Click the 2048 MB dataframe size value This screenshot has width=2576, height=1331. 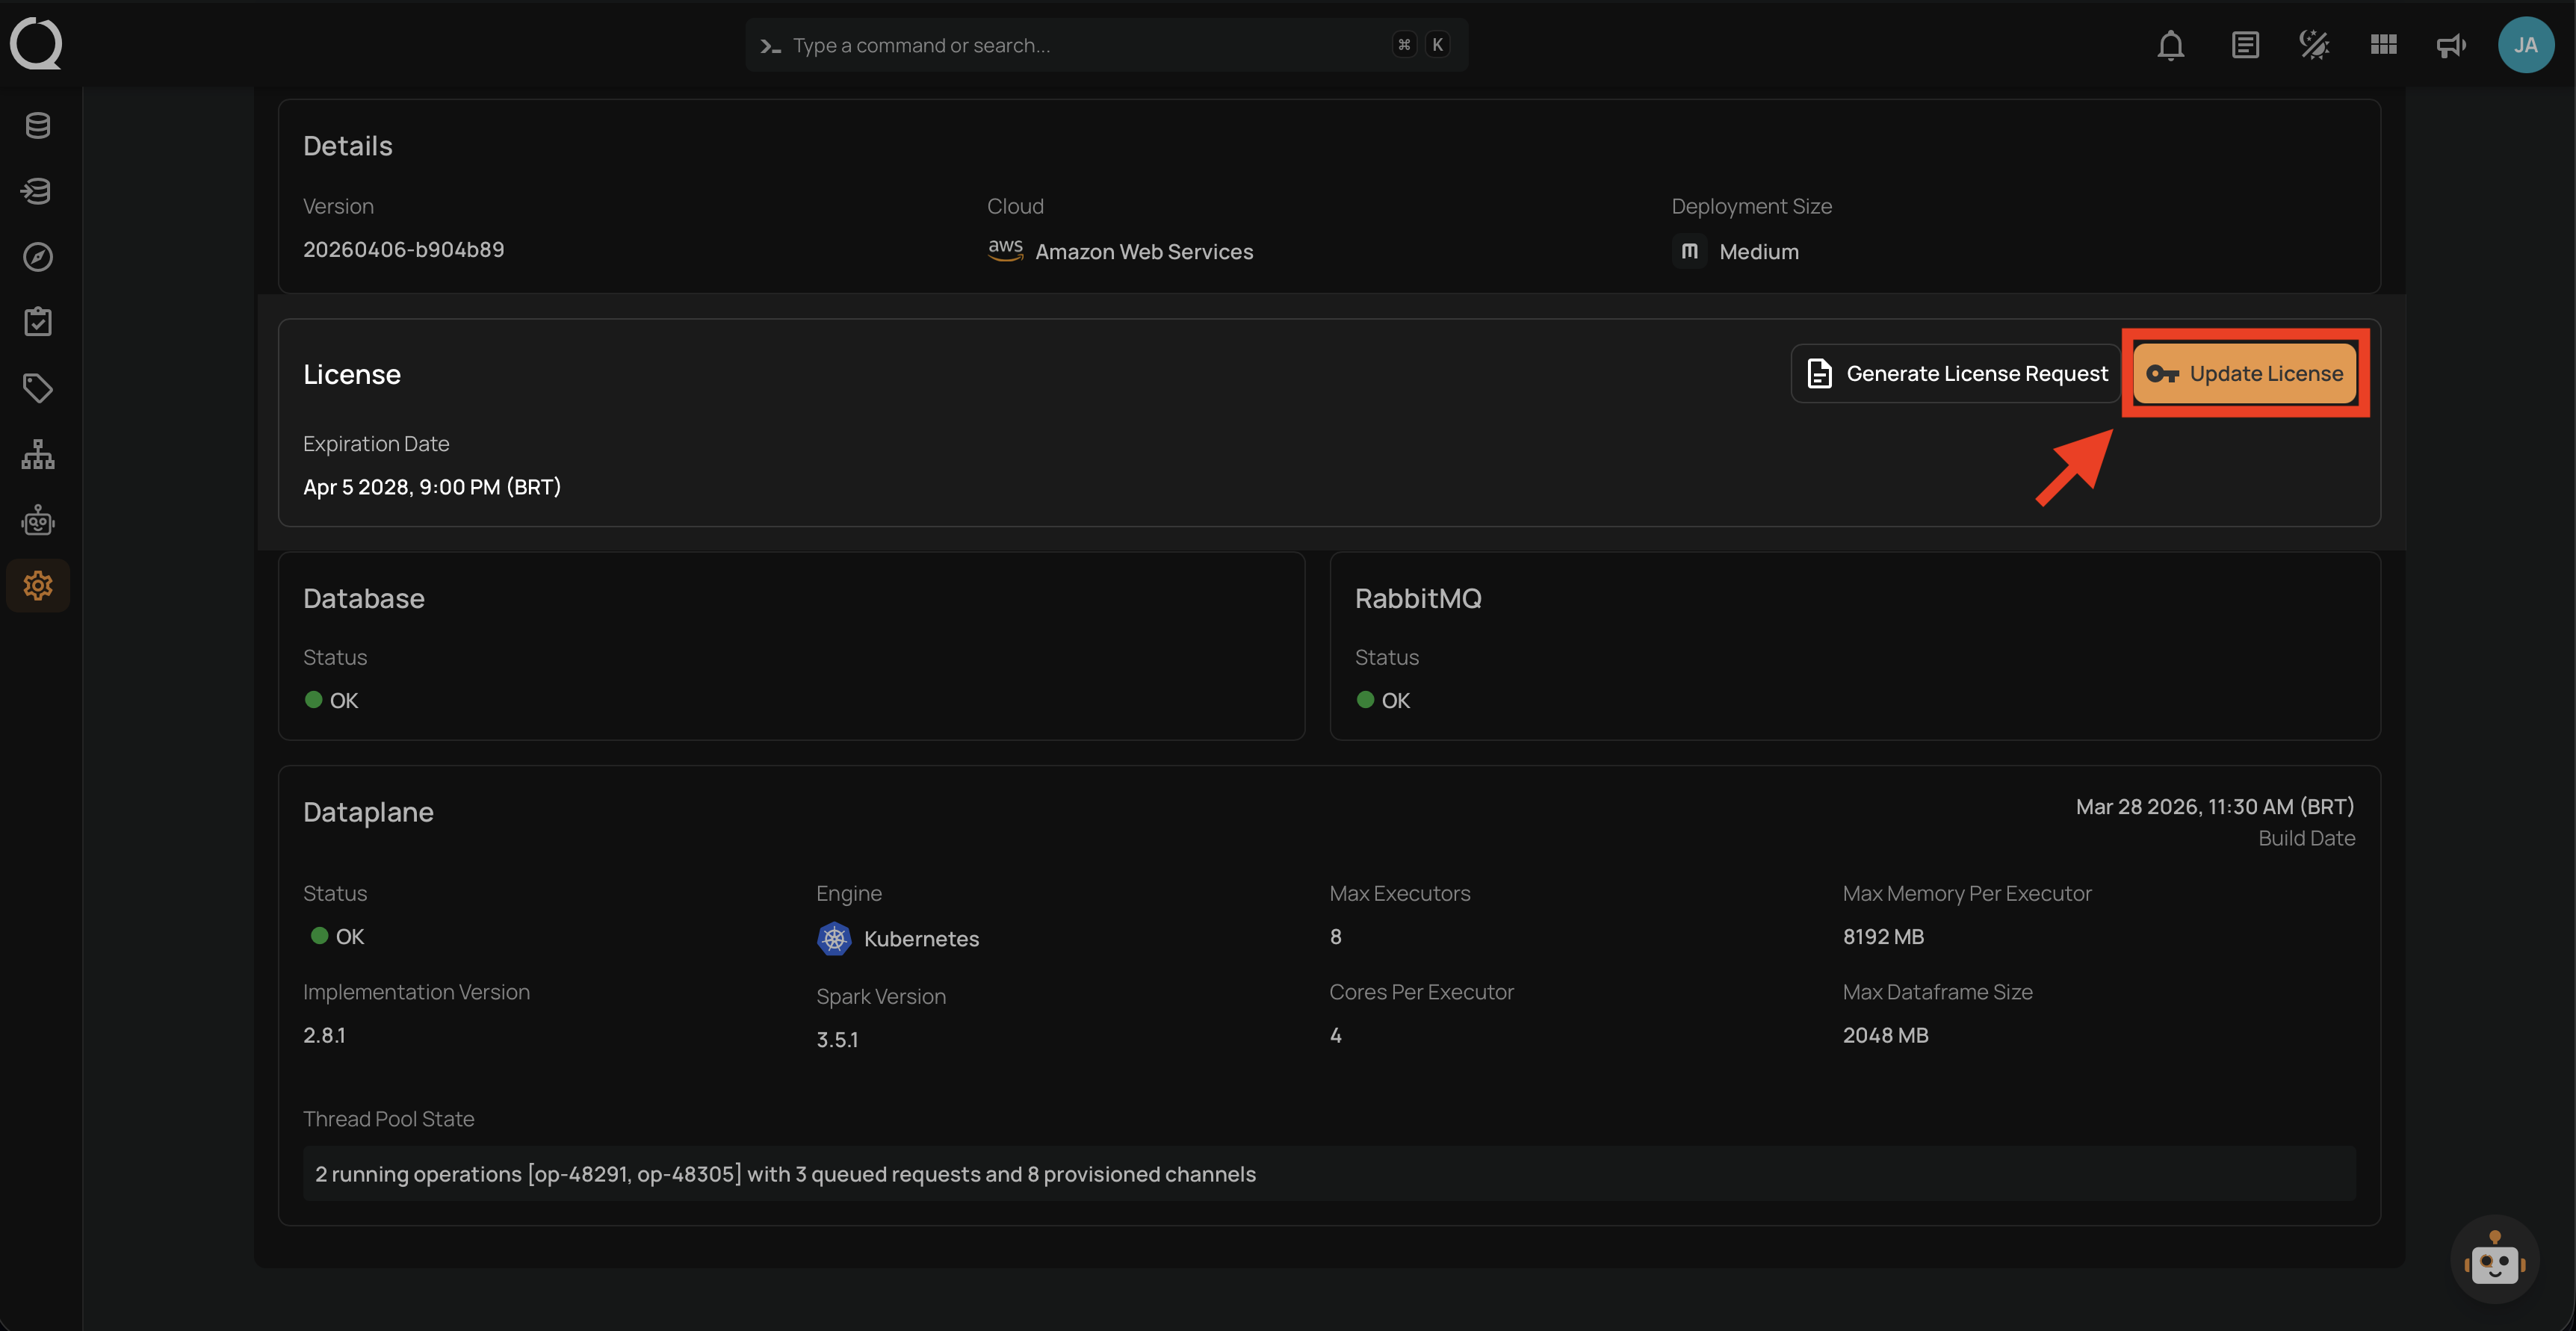click(1885, 1035)
